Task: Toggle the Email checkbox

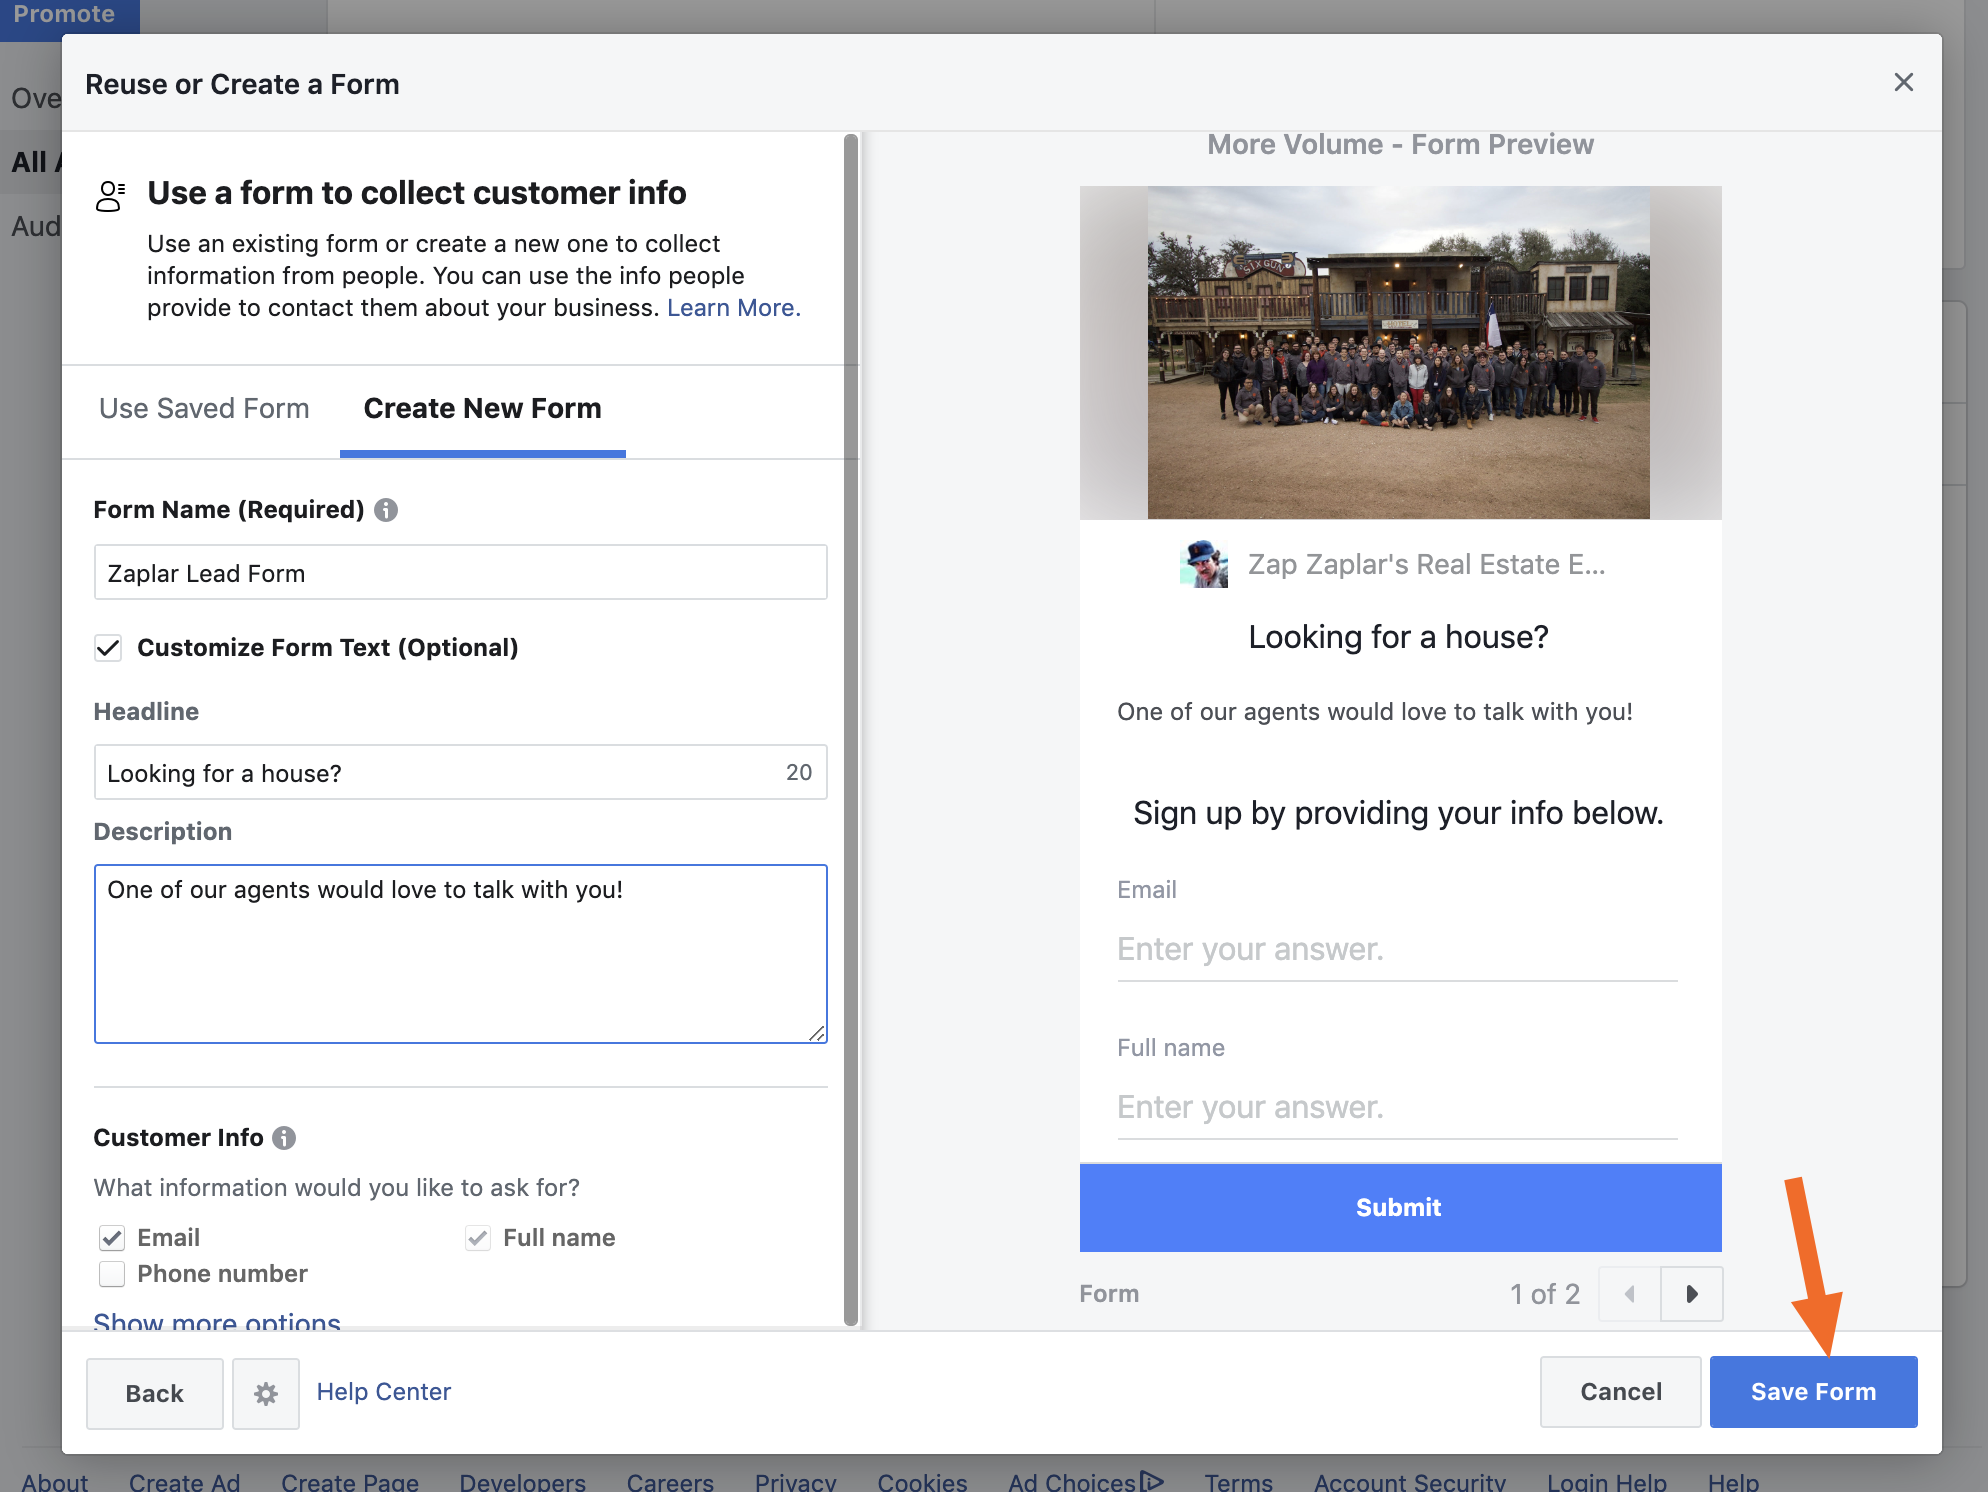Action: (x=112, y=1238)
